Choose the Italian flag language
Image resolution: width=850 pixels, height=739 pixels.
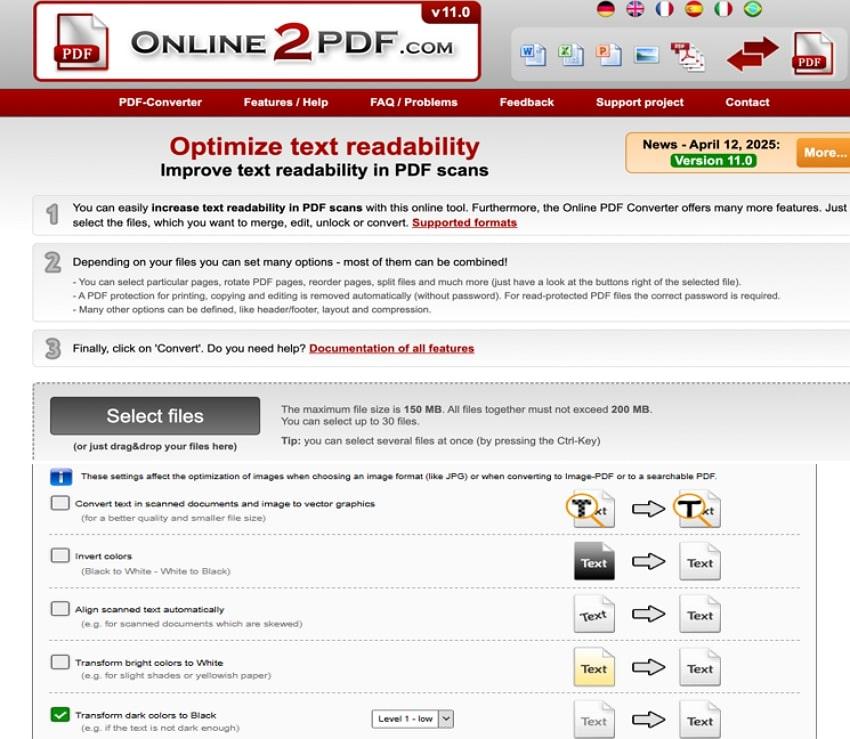(x=723, y=9)
